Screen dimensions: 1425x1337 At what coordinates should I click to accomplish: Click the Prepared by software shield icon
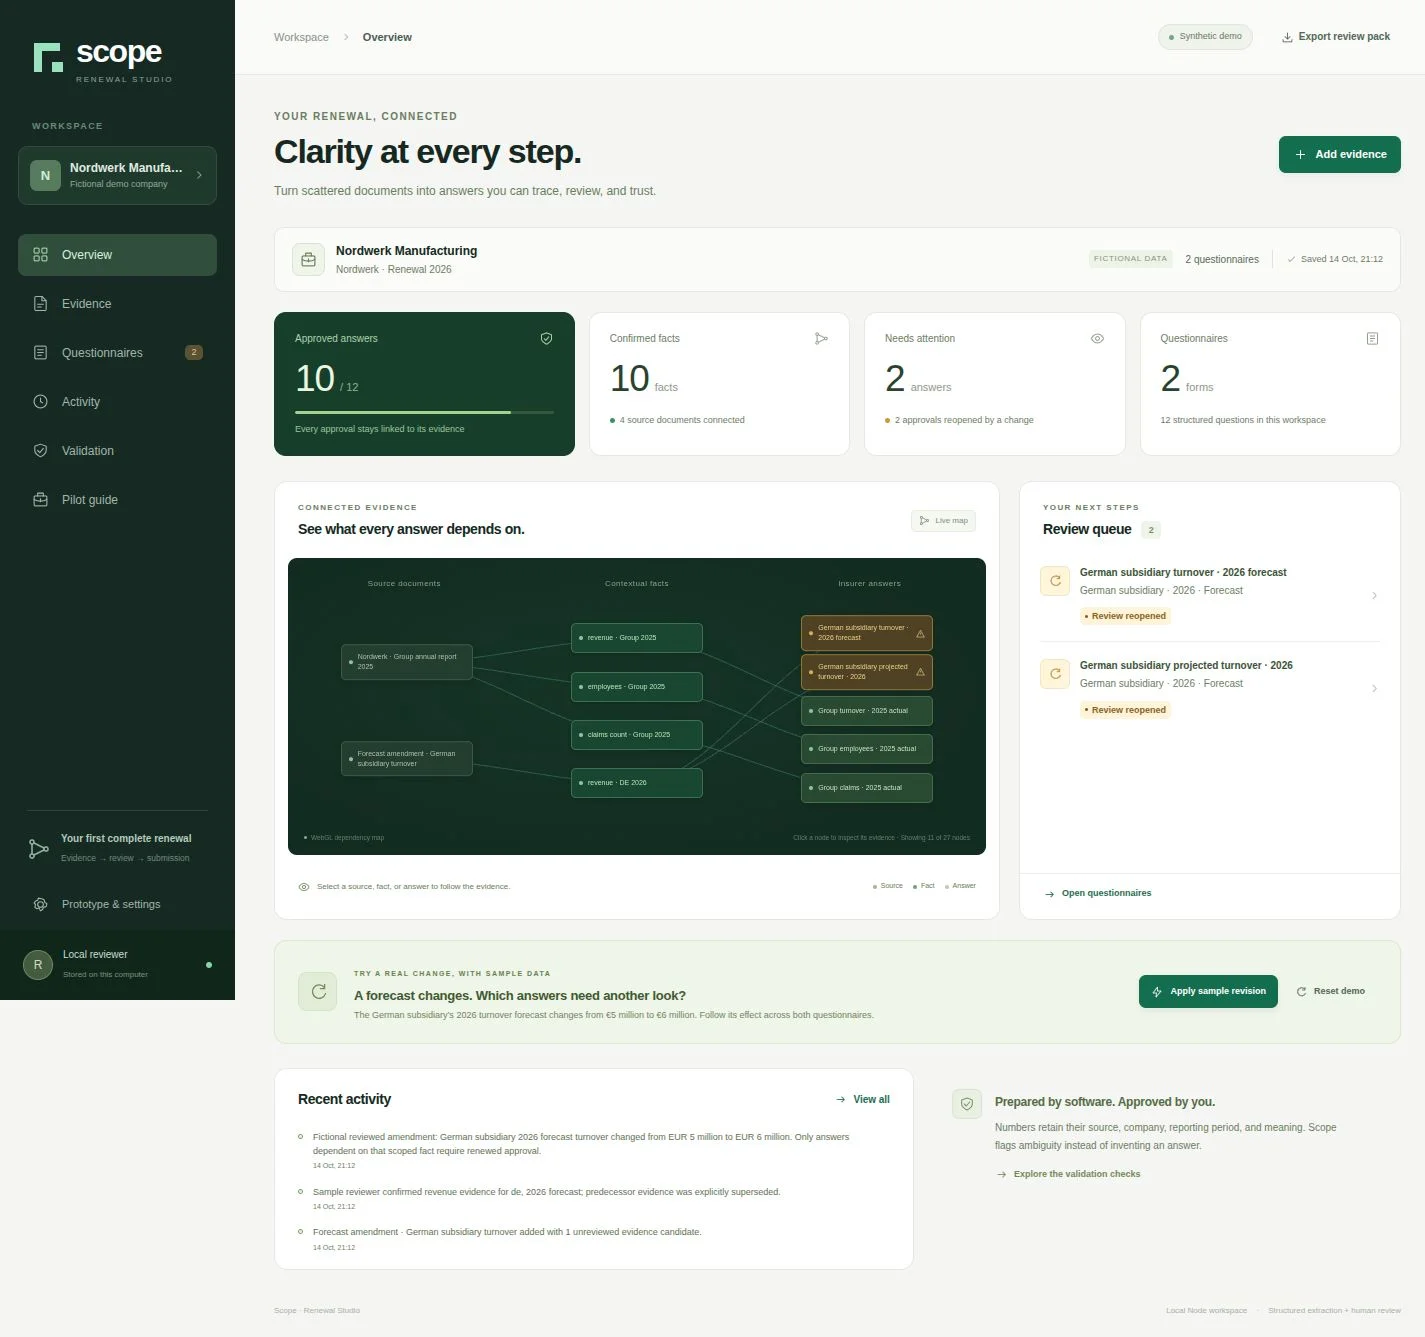[x=967, y=1104]
